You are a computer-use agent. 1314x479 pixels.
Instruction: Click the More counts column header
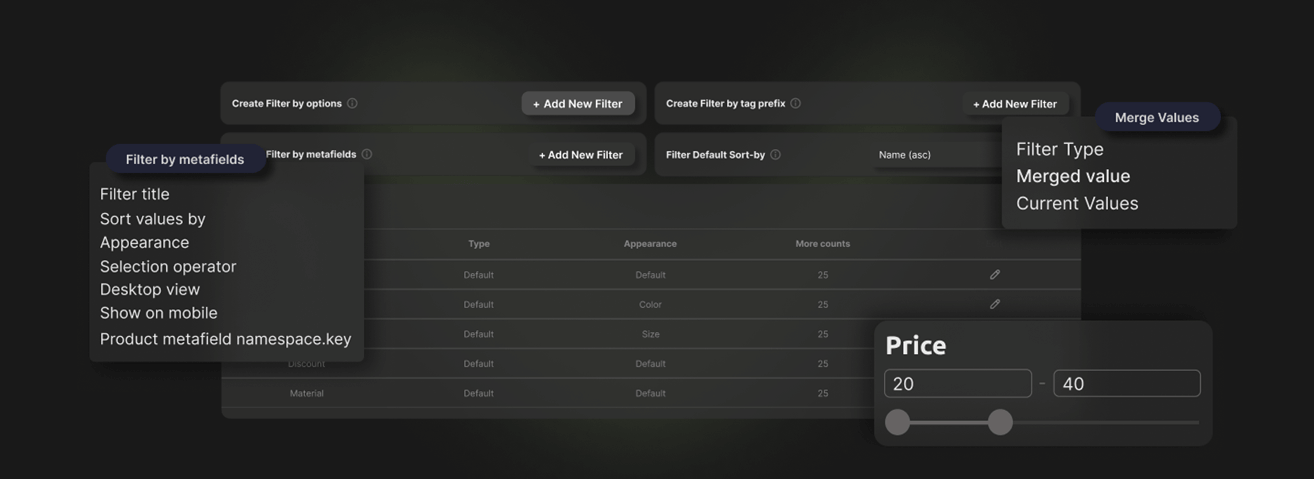[822, 244]
